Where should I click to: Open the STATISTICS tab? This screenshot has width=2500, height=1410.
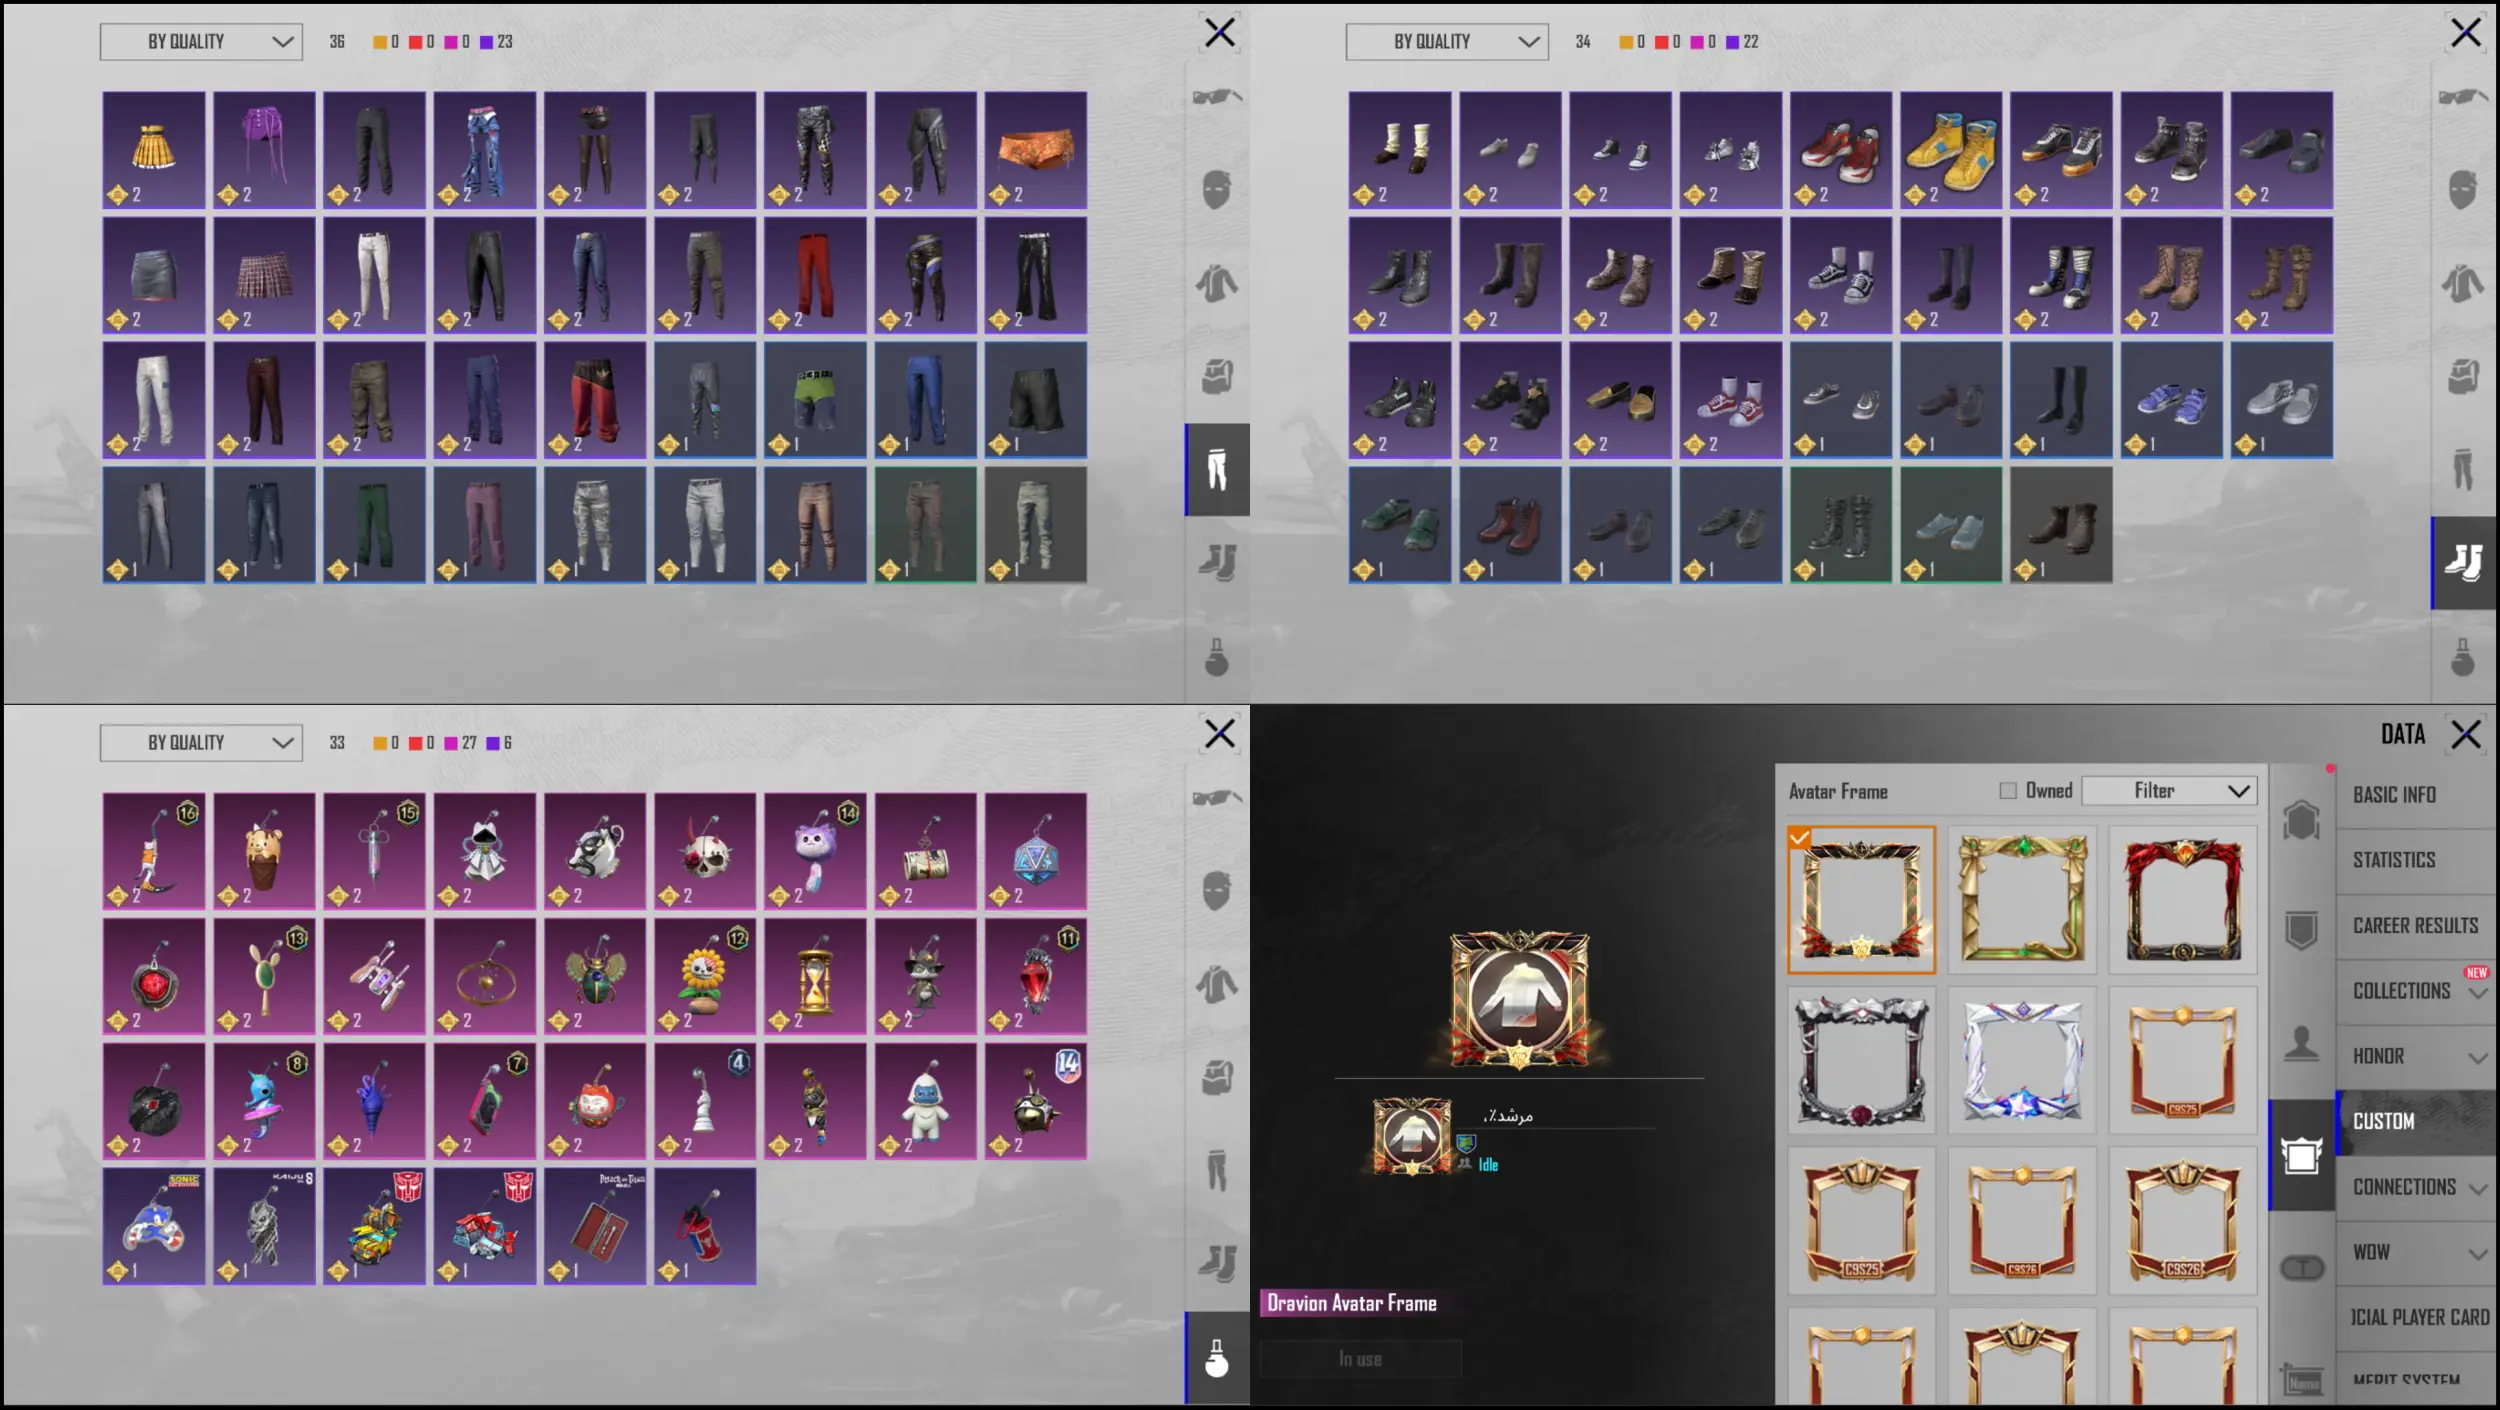(x=2394, y=860)
